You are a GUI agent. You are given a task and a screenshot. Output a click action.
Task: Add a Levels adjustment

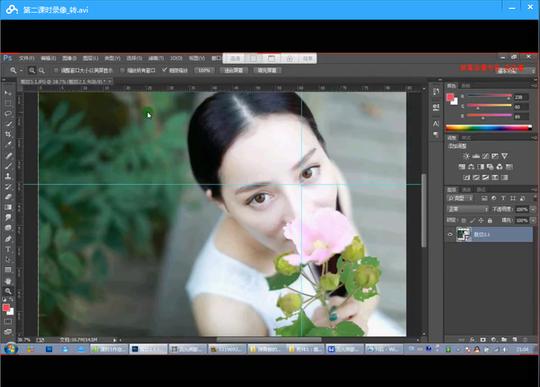[x=476, y=156]
